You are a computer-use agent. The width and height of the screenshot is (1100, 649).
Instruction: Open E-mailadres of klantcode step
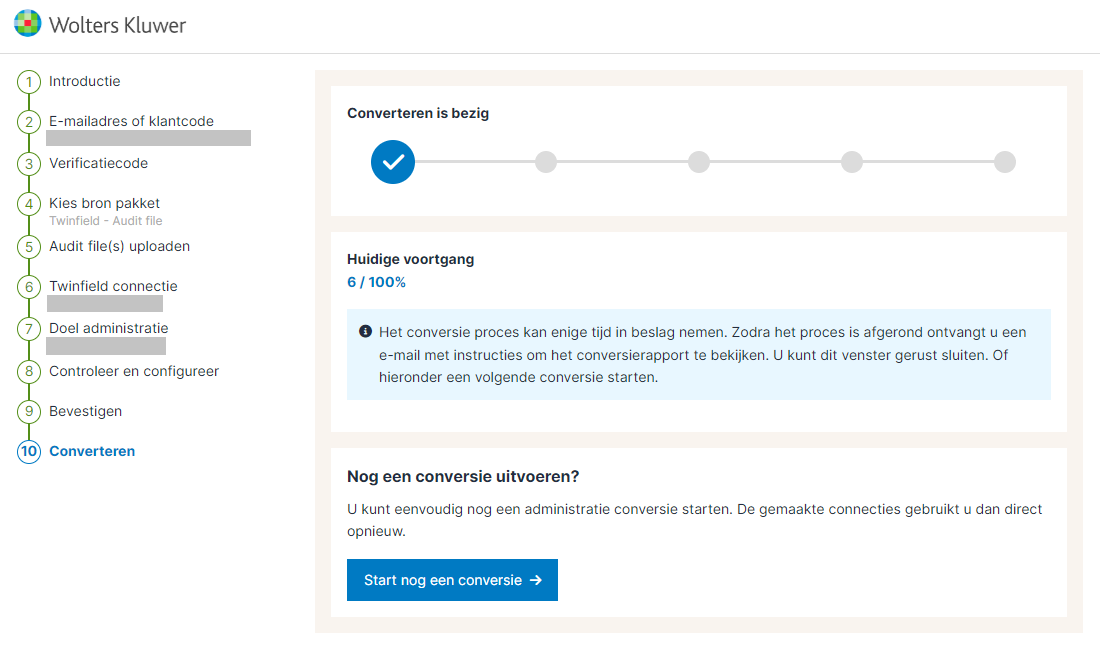click(x=131, y=121)
